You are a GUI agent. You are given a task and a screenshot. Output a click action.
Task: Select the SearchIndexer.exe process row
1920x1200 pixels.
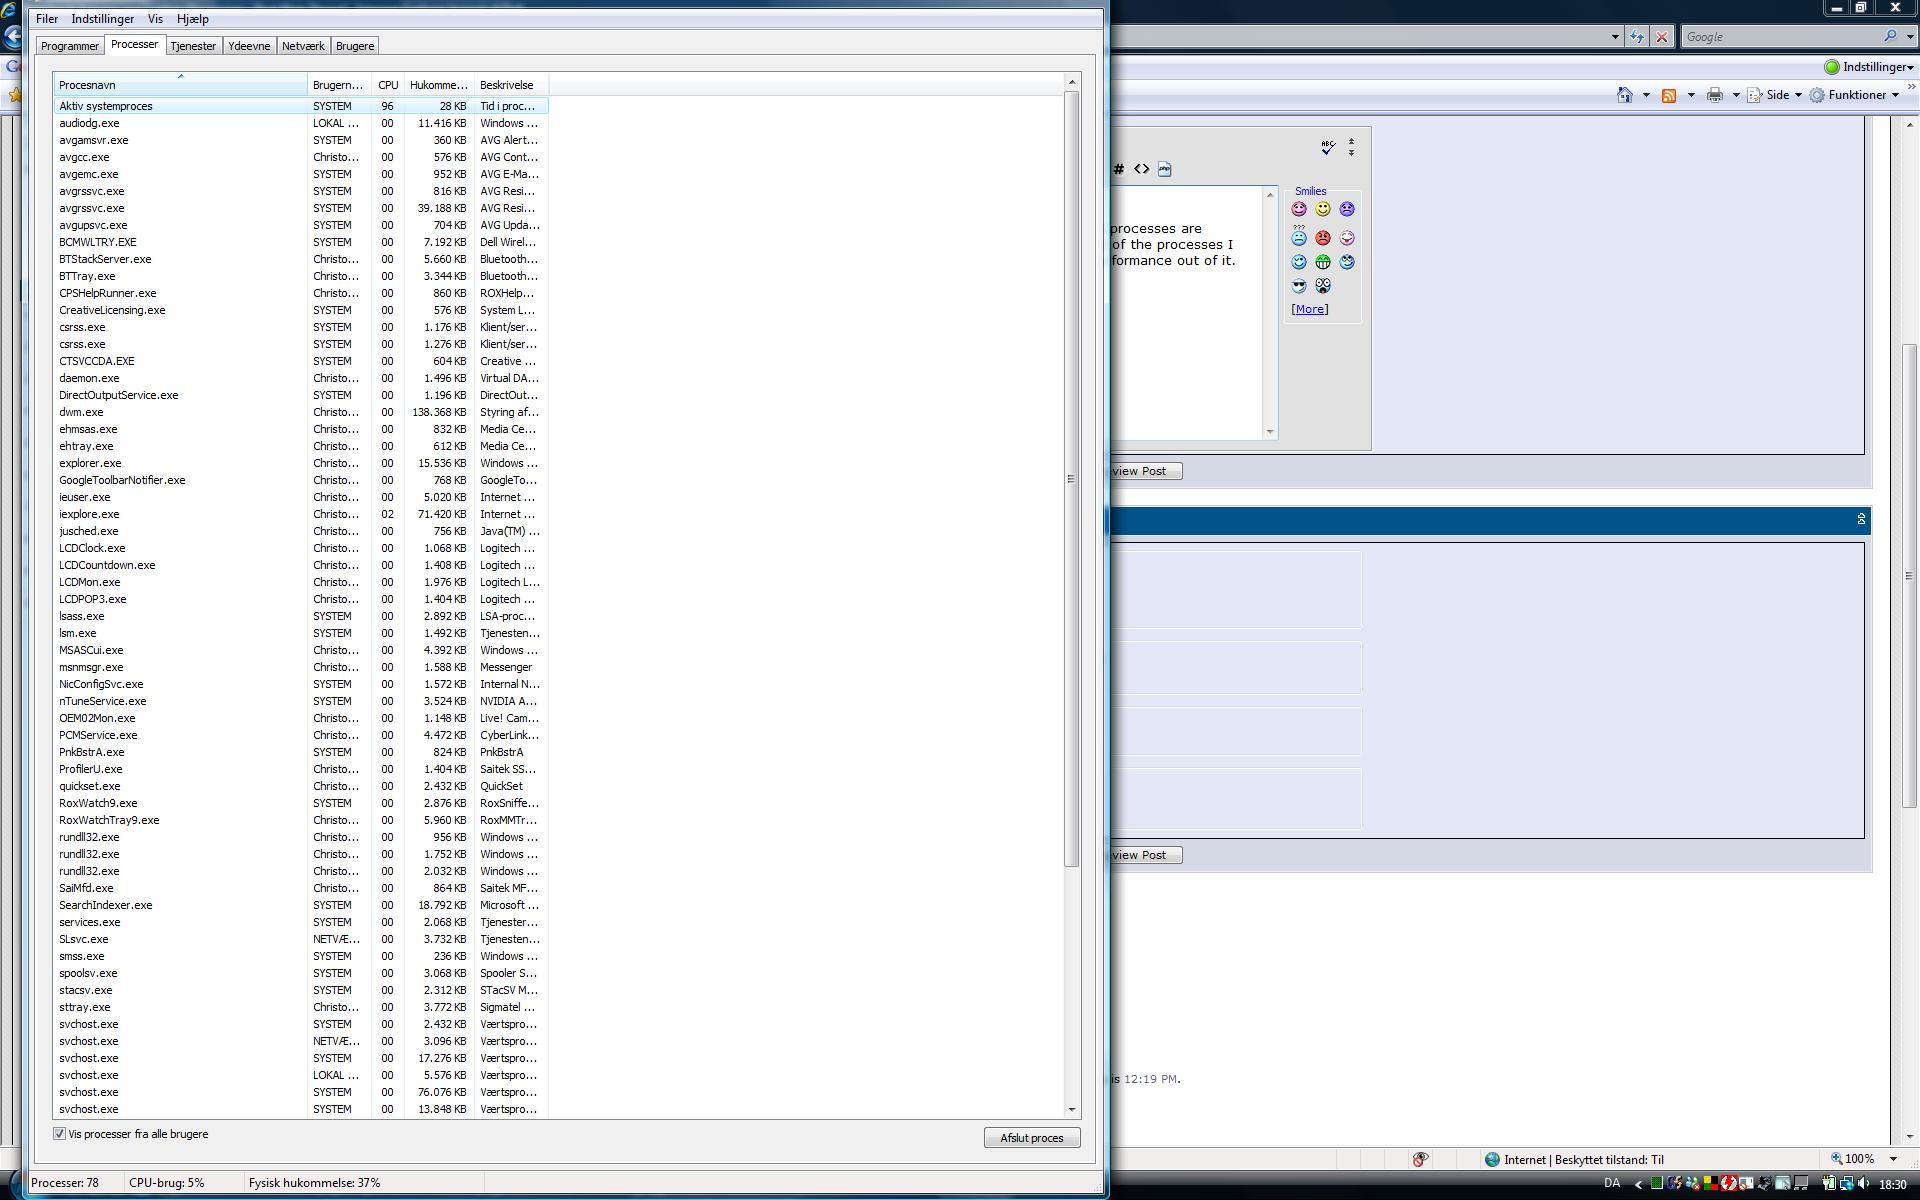pos(300,905)
